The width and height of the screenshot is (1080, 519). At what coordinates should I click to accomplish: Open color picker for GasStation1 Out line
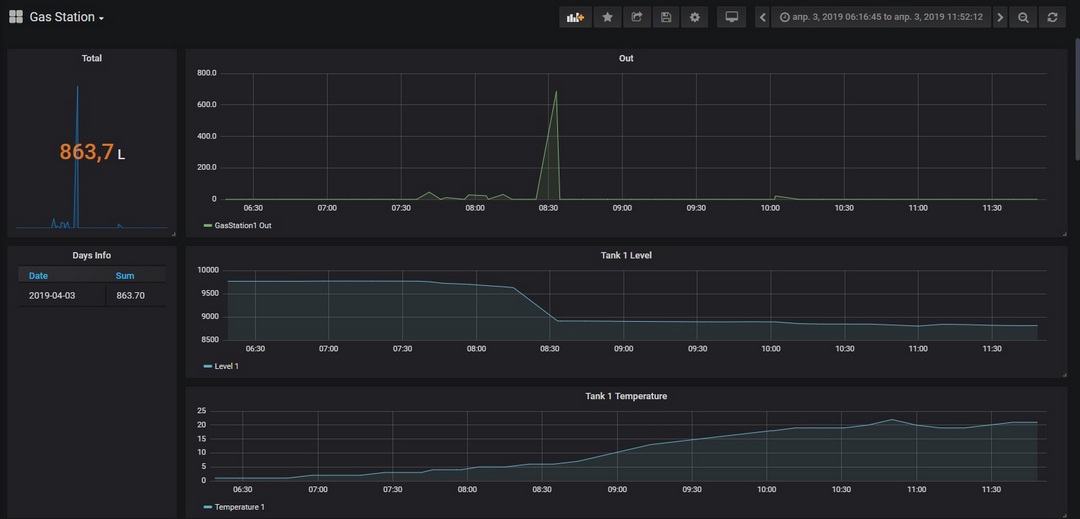point(208,225)
